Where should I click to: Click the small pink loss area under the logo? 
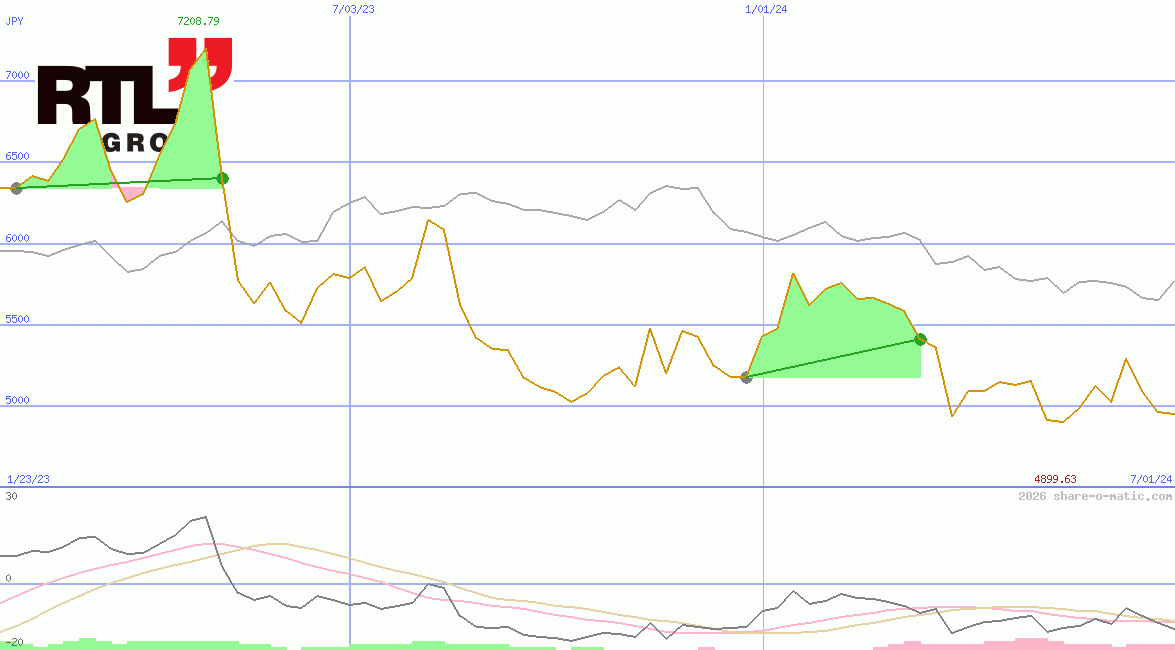131,190
